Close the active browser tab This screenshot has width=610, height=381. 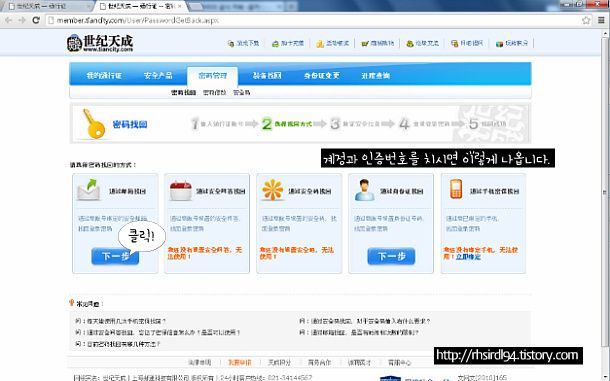180,7
